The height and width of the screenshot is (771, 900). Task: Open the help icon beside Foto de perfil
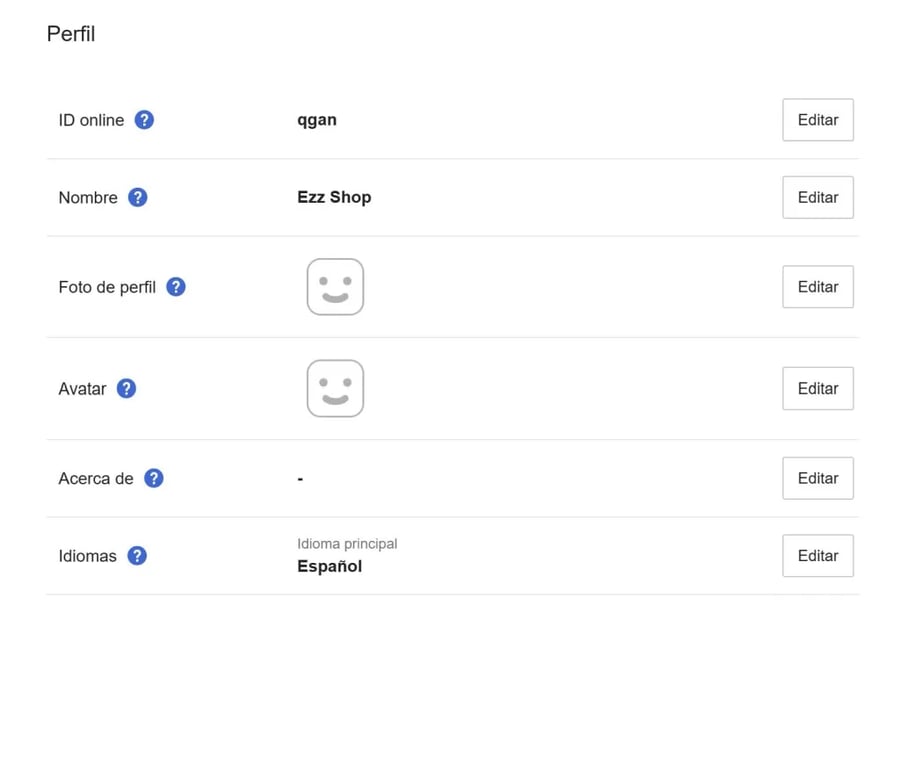(x=176, y=287)
